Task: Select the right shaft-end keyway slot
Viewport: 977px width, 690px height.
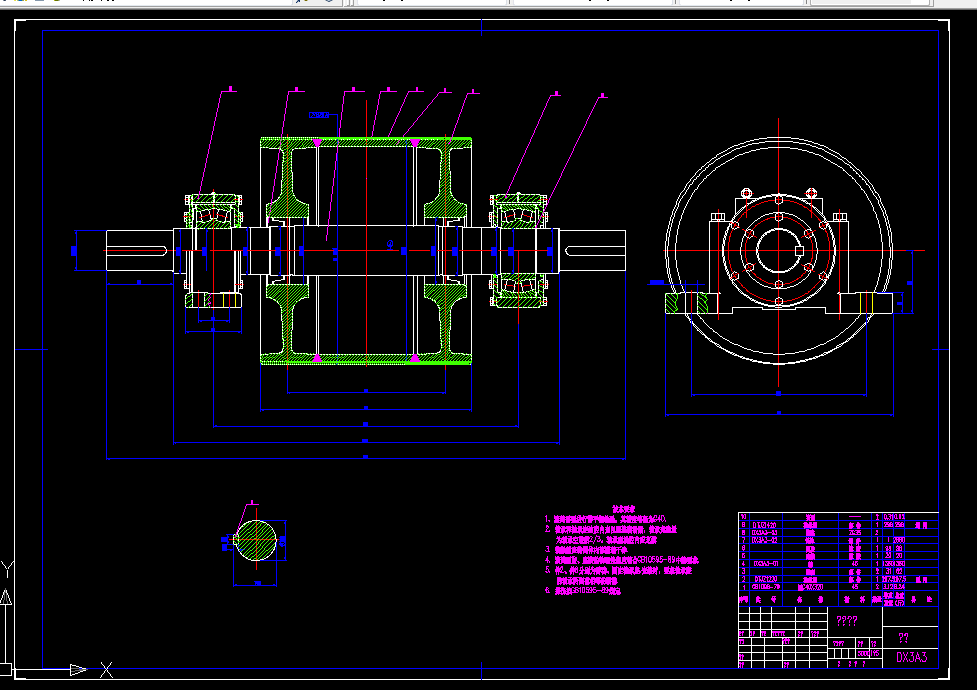Action: 596,251
